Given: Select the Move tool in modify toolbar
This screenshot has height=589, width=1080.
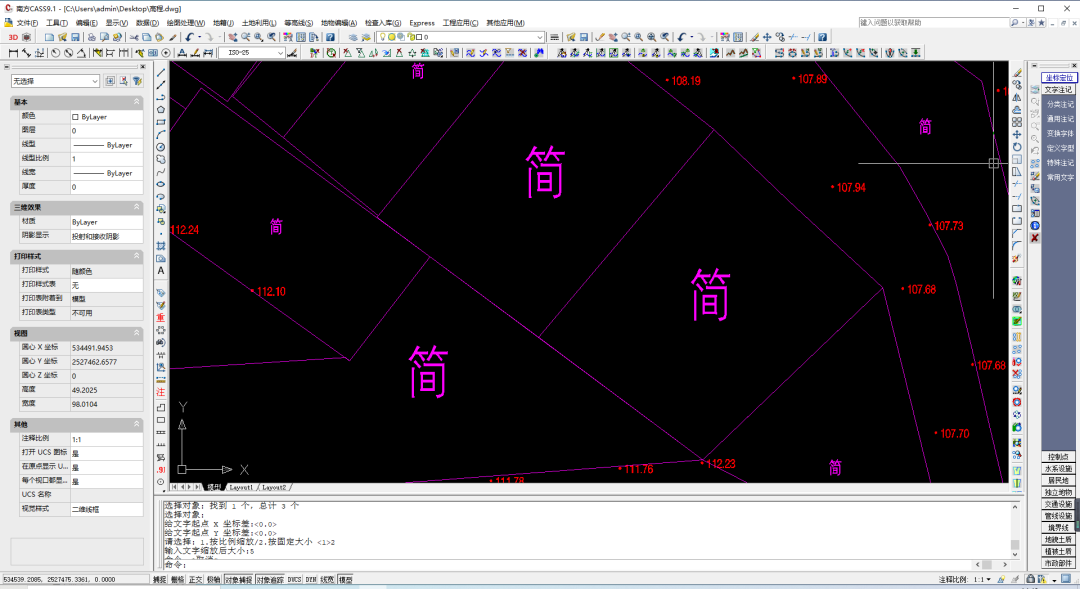Looking at the screenshot, I should coord(1017,134).
